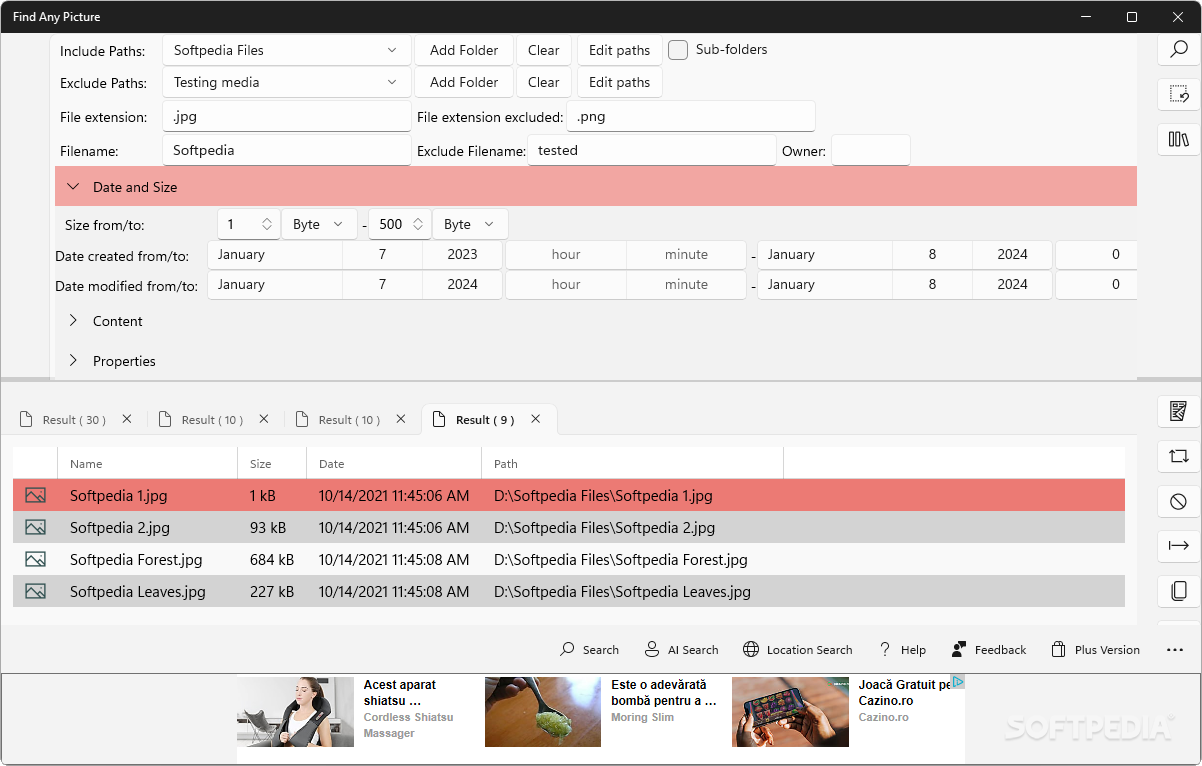Open the Include Paths dropdown
Viewport: 1202px width, 766px height.
[287, 50]
